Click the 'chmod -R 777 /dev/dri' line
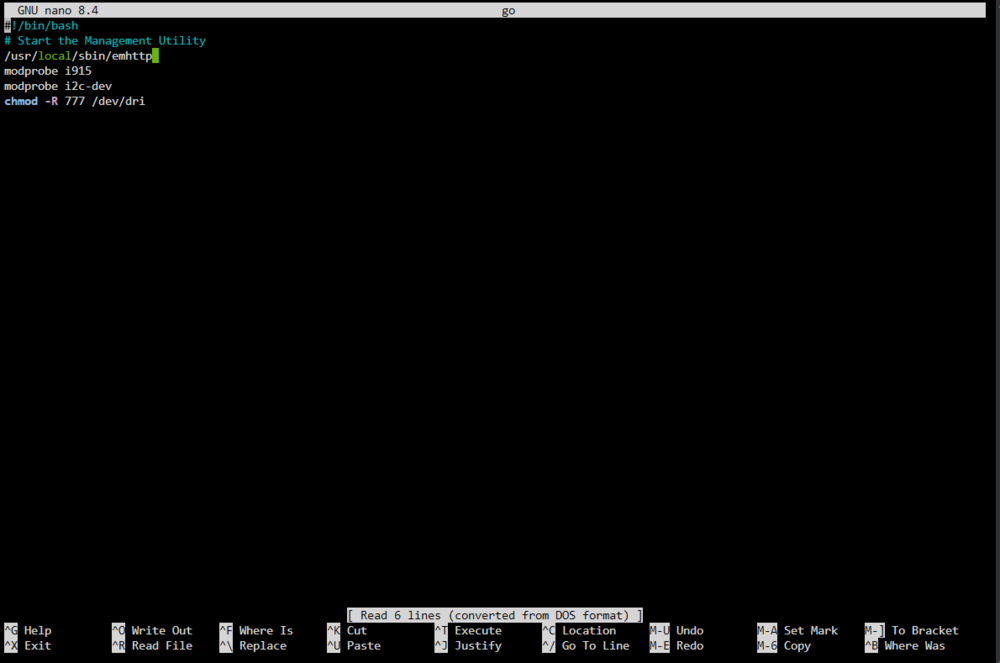This screenshot has width=1000, height=663. point(75,101)
